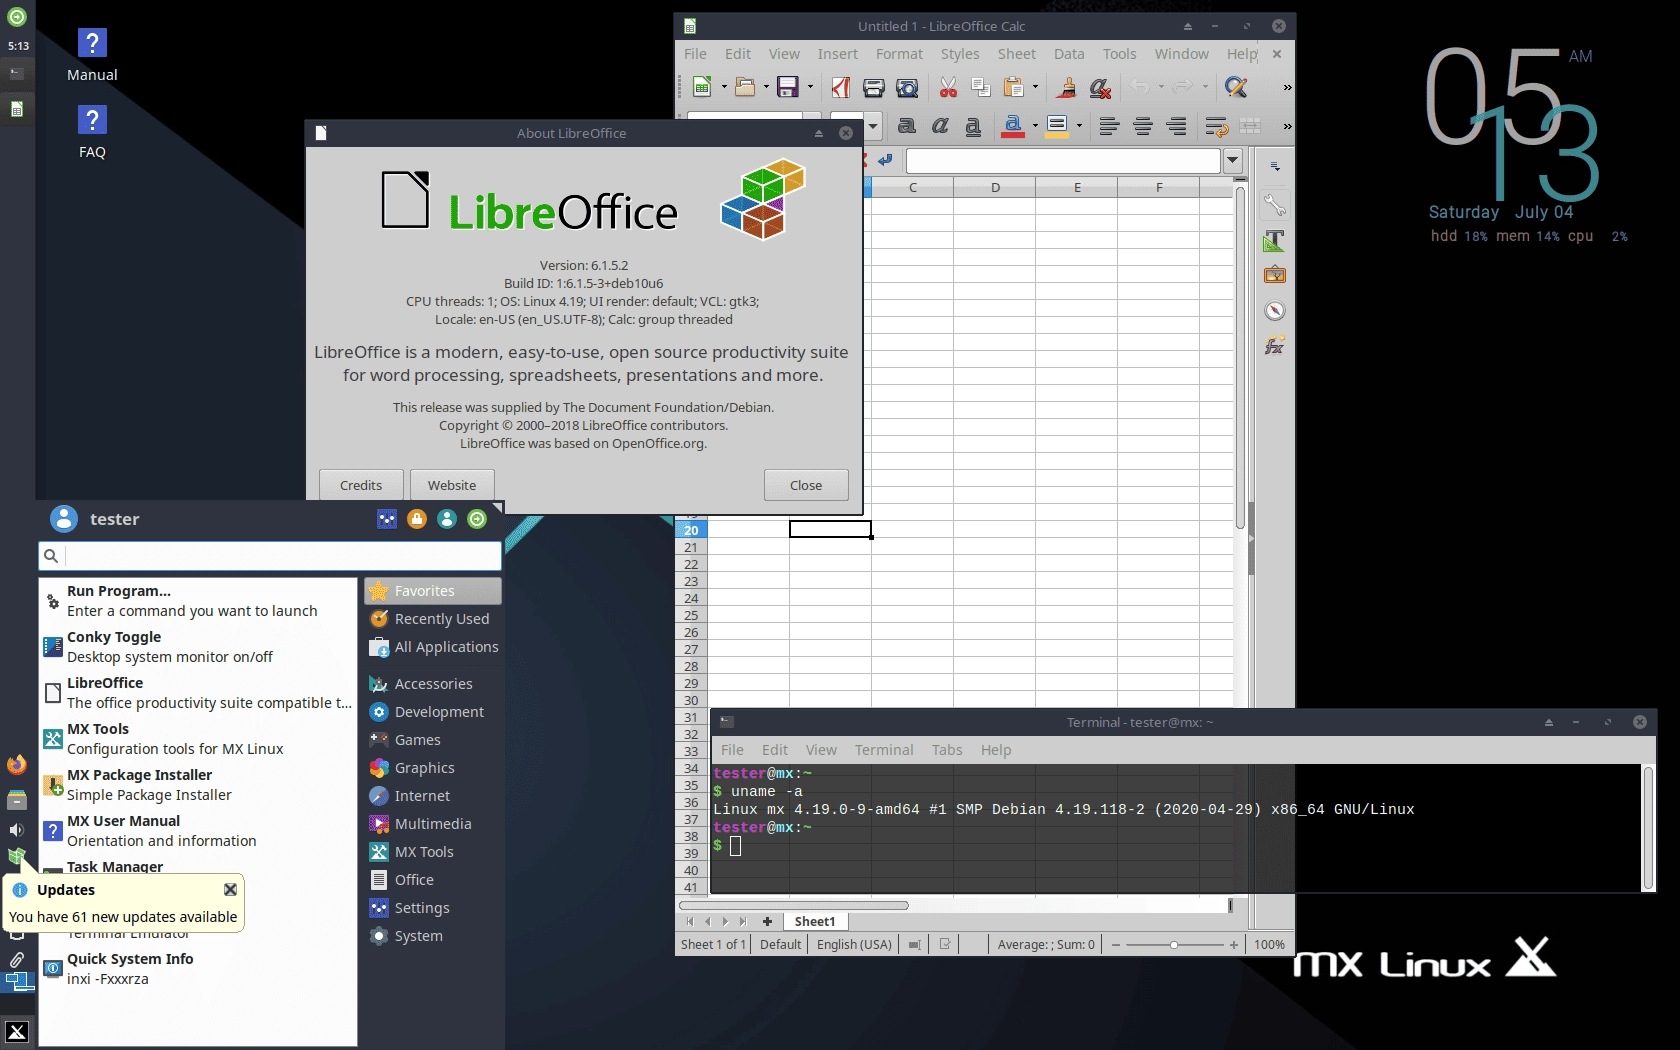Click the Center Horizontally icon in Calc
Image resolution: width=1680 pixels, height=1050 pixels.
[x=1142, y=126]
